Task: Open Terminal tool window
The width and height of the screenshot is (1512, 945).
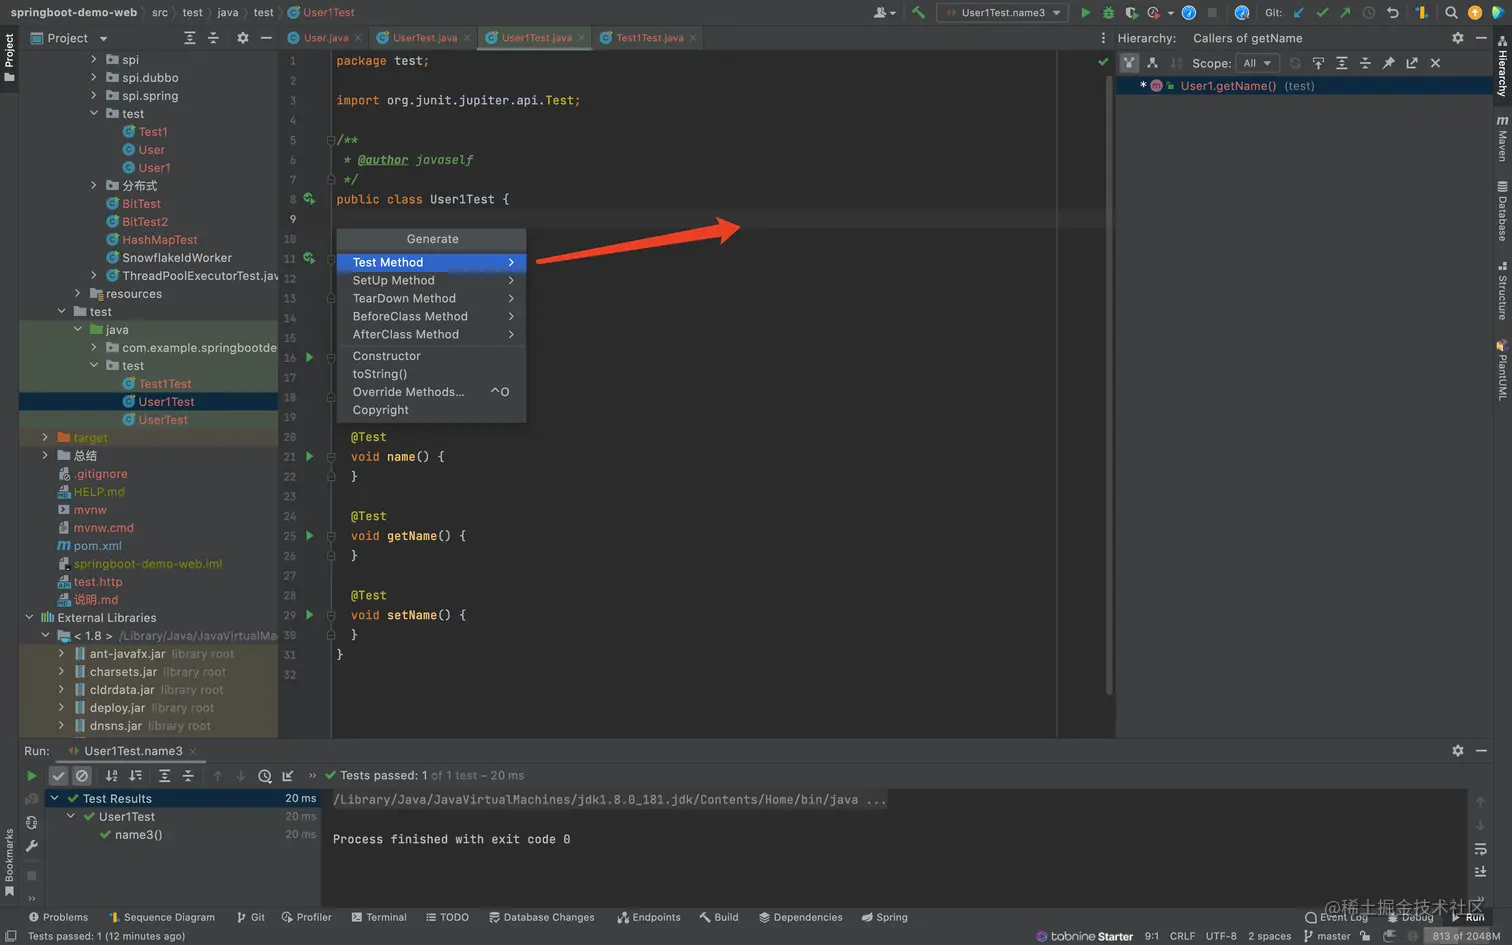Action: (x=379, y=917)
